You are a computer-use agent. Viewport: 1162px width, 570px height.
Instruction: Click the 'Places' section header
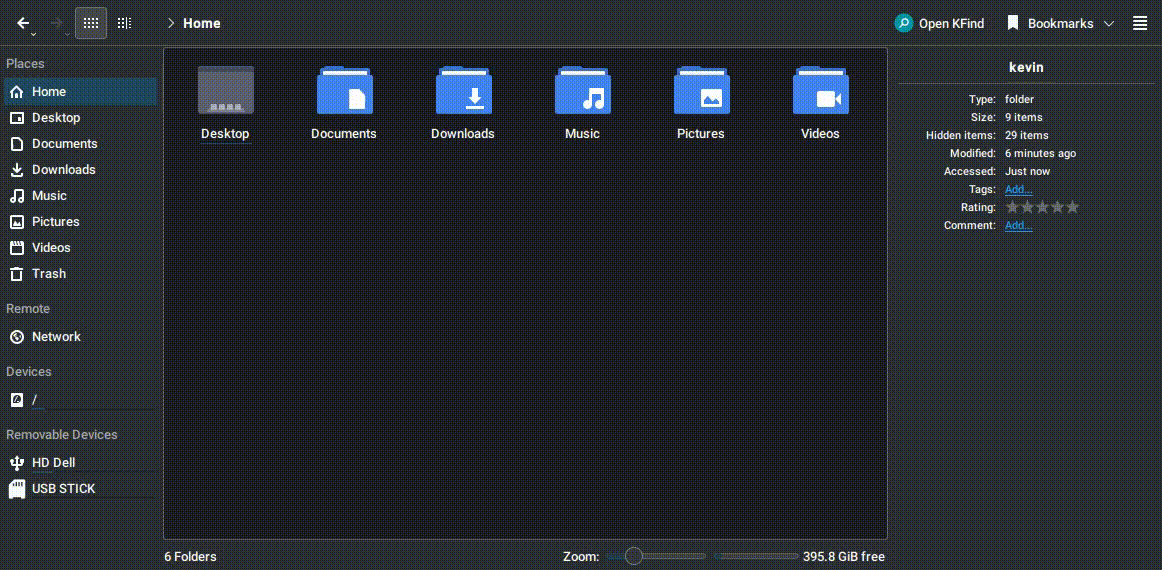(x=25, y=64)
